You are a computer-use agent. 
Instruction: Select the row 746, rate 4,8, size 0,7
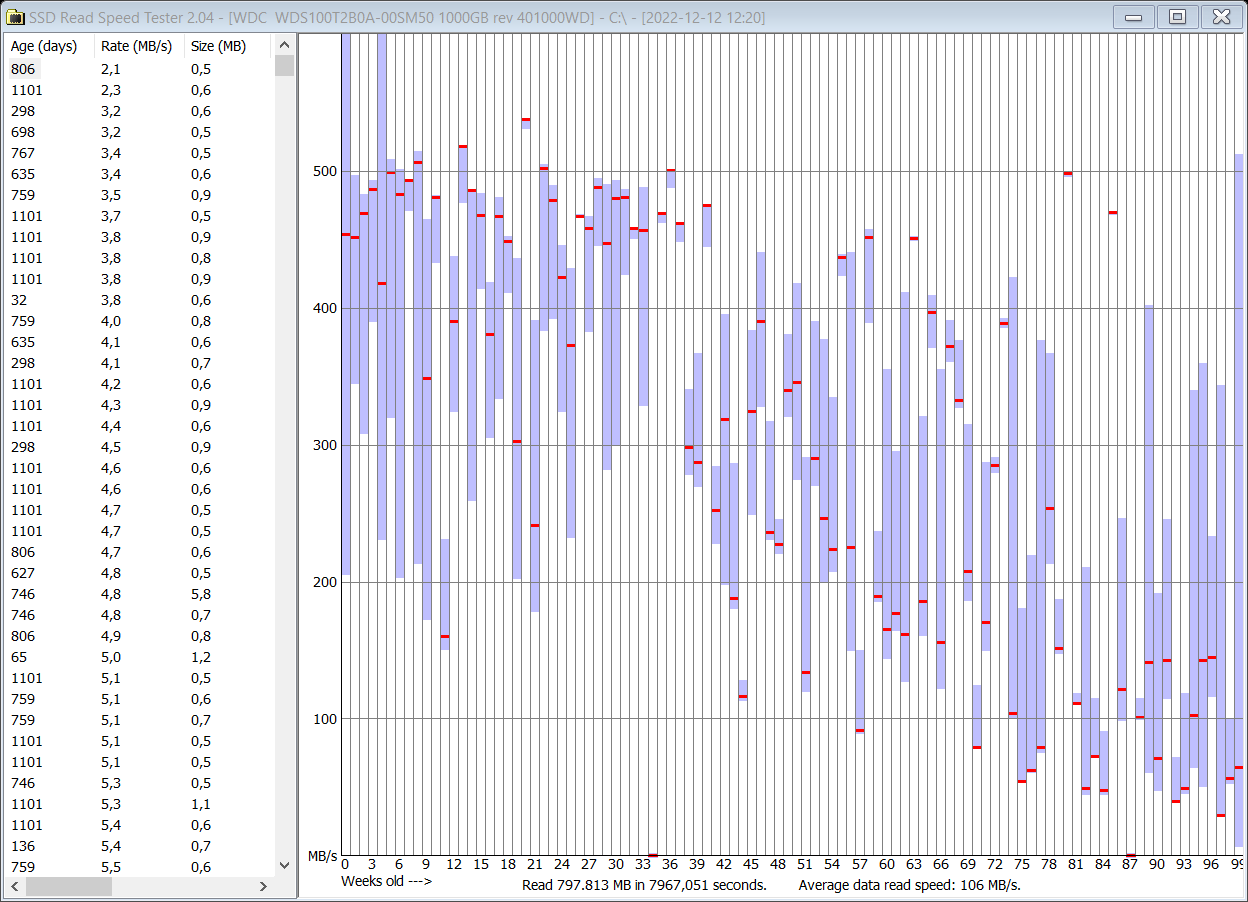click(x=140, y=615)
